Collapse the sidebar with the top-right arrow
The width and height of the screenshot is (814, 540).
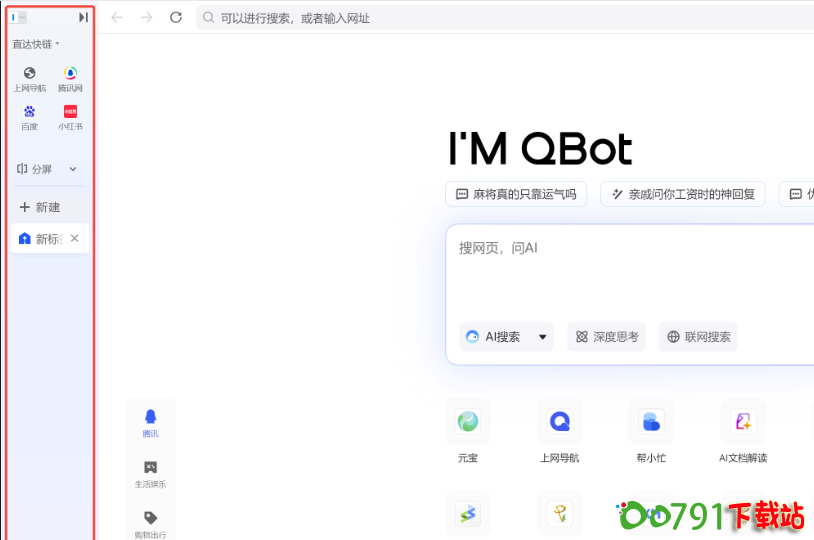click(x=83, y=17)
